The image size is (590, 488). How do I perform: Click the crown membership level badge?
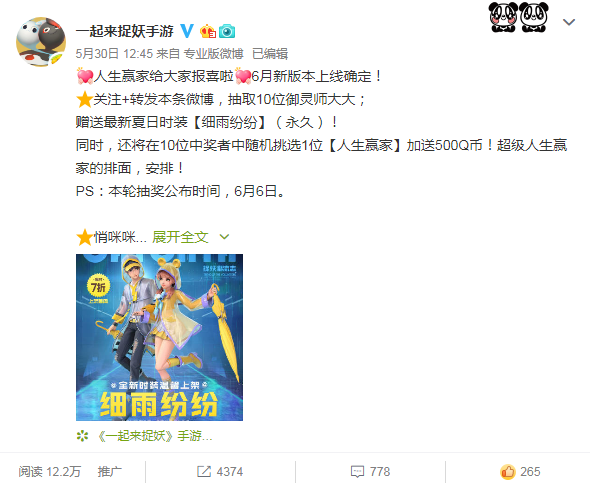(208, 31)
